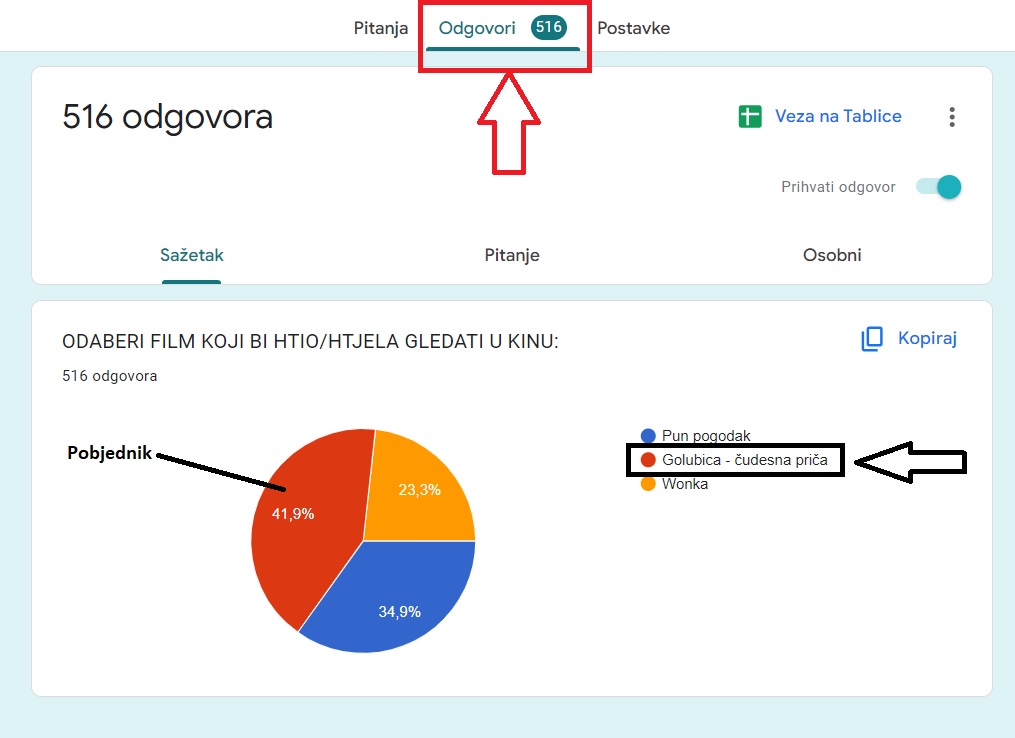Click the Golubica - čudesna priča legend label
The height and width of the screenshot is (738, 1015).
[745, 460]
